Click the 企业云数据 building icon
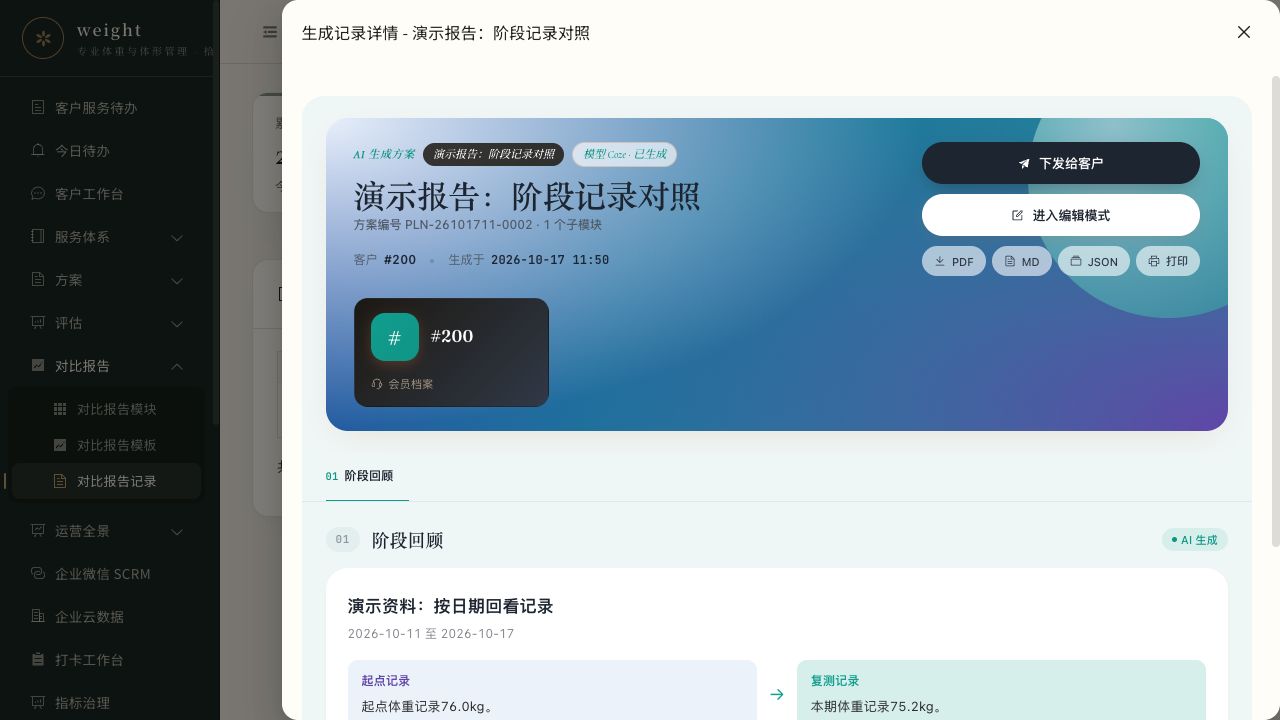 38,617
